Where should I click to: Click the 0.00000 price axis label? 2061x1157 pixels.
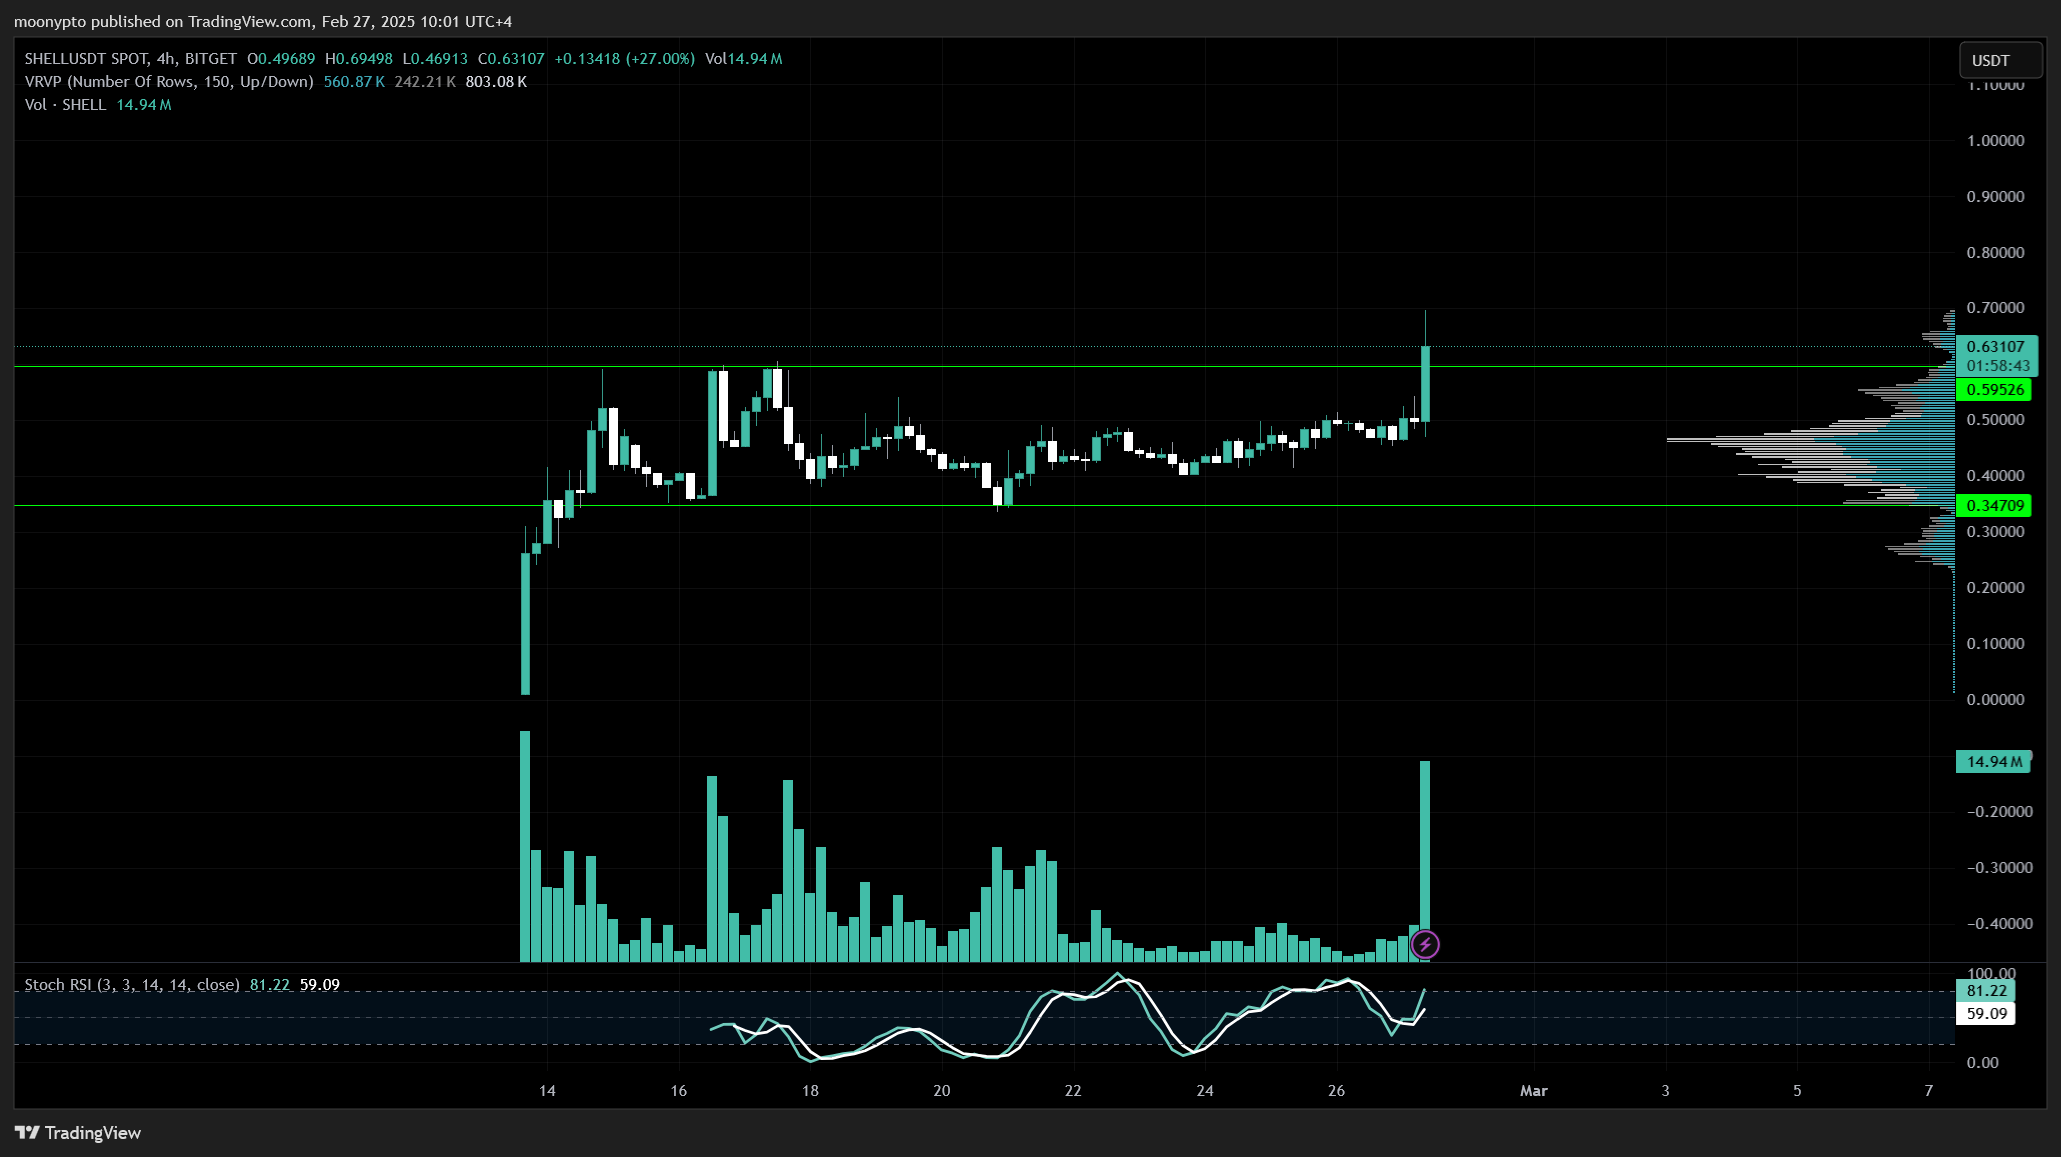pyautogui.click(x=1995, y=700)
